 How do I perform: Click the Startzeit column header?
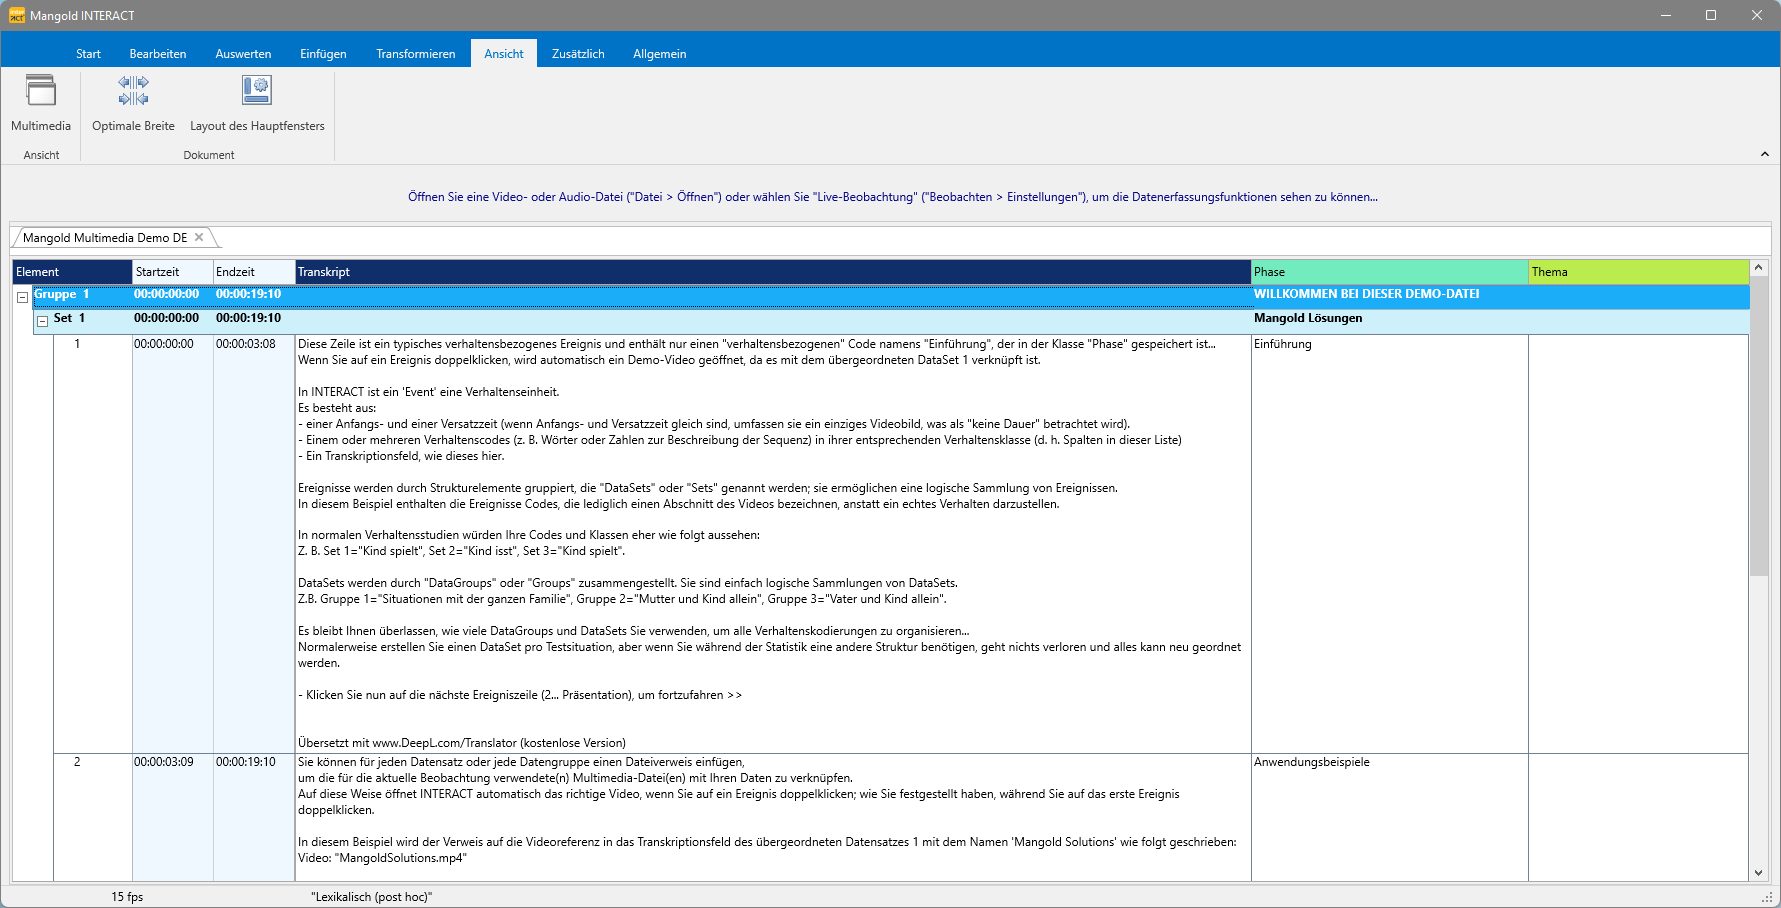(173, 272)
